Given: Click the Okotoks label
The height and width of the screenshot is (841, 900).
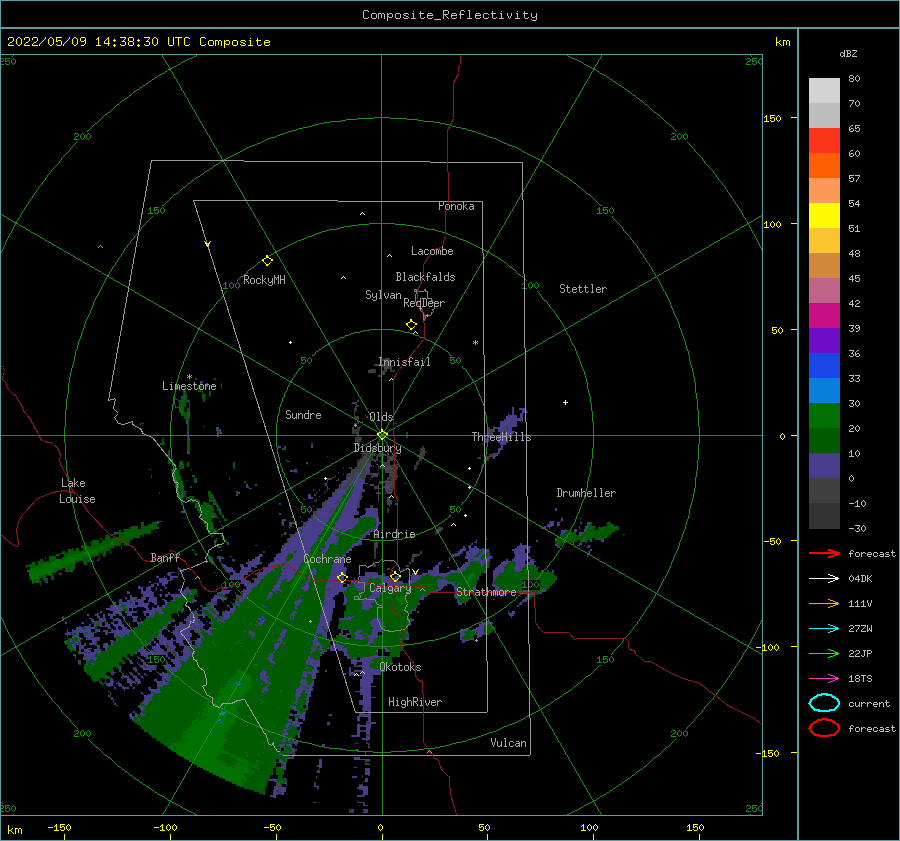Looking at the screenshot, I should point(400,667).
